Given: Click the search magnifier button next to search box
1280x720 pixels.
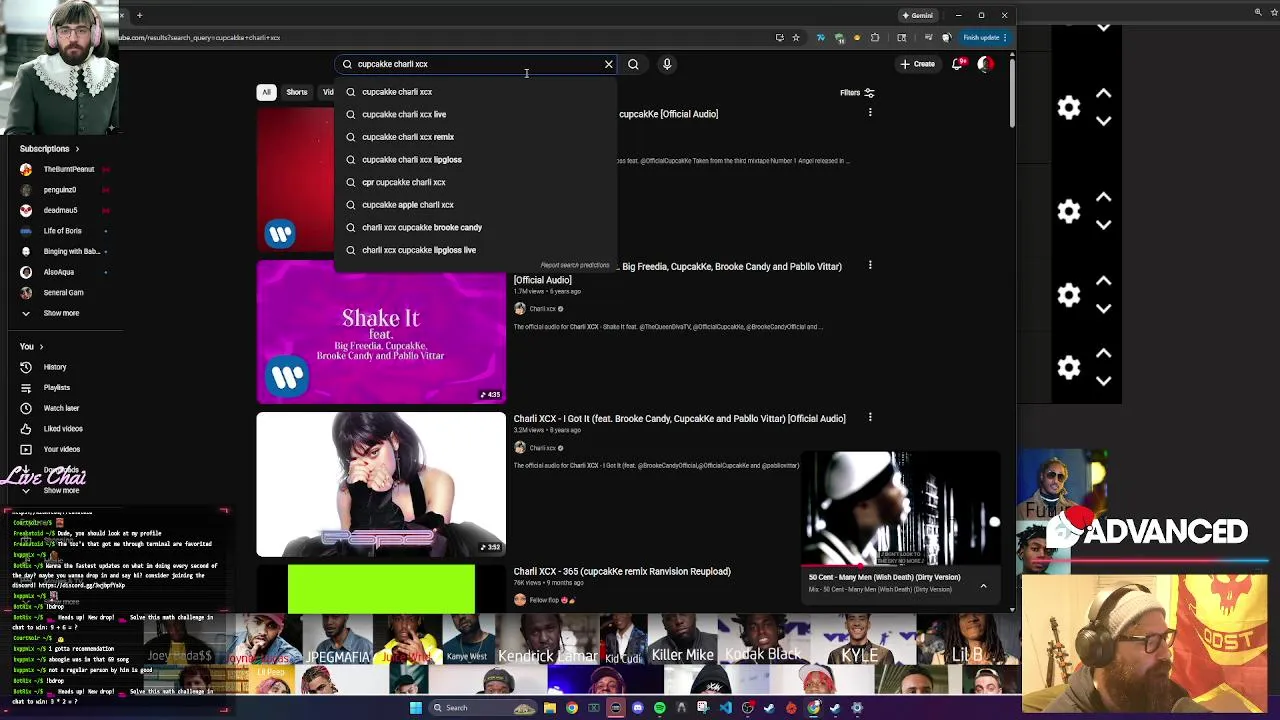Looking at the screenshot, I should 633,64.
